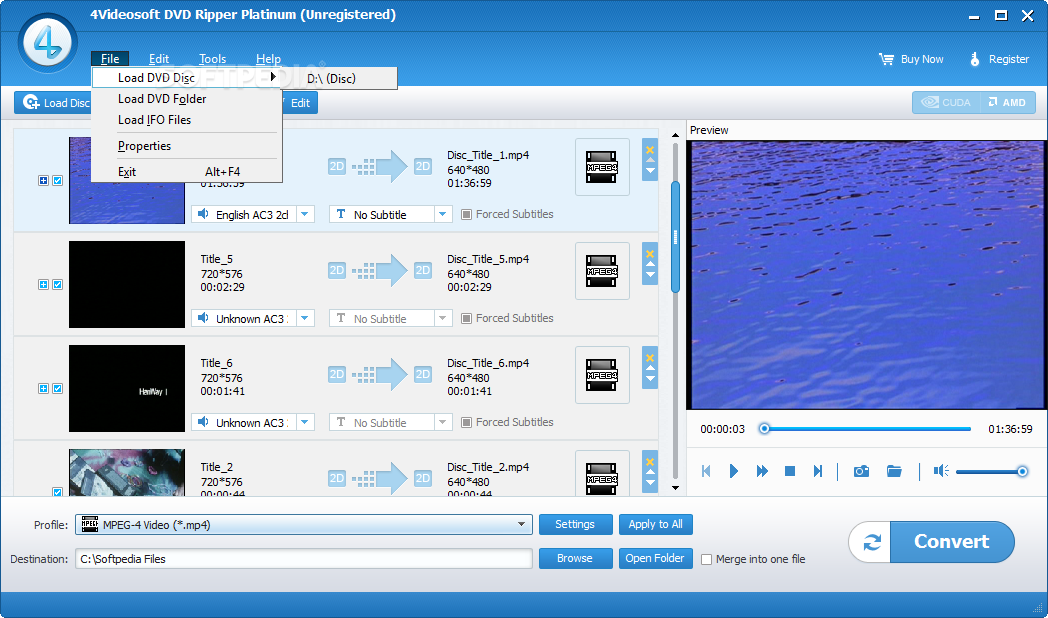This screenshot has height=618, width=1048.
Task: Open No Subtitle dropdown for Disc_Title_1
Action: pos(442,214)
